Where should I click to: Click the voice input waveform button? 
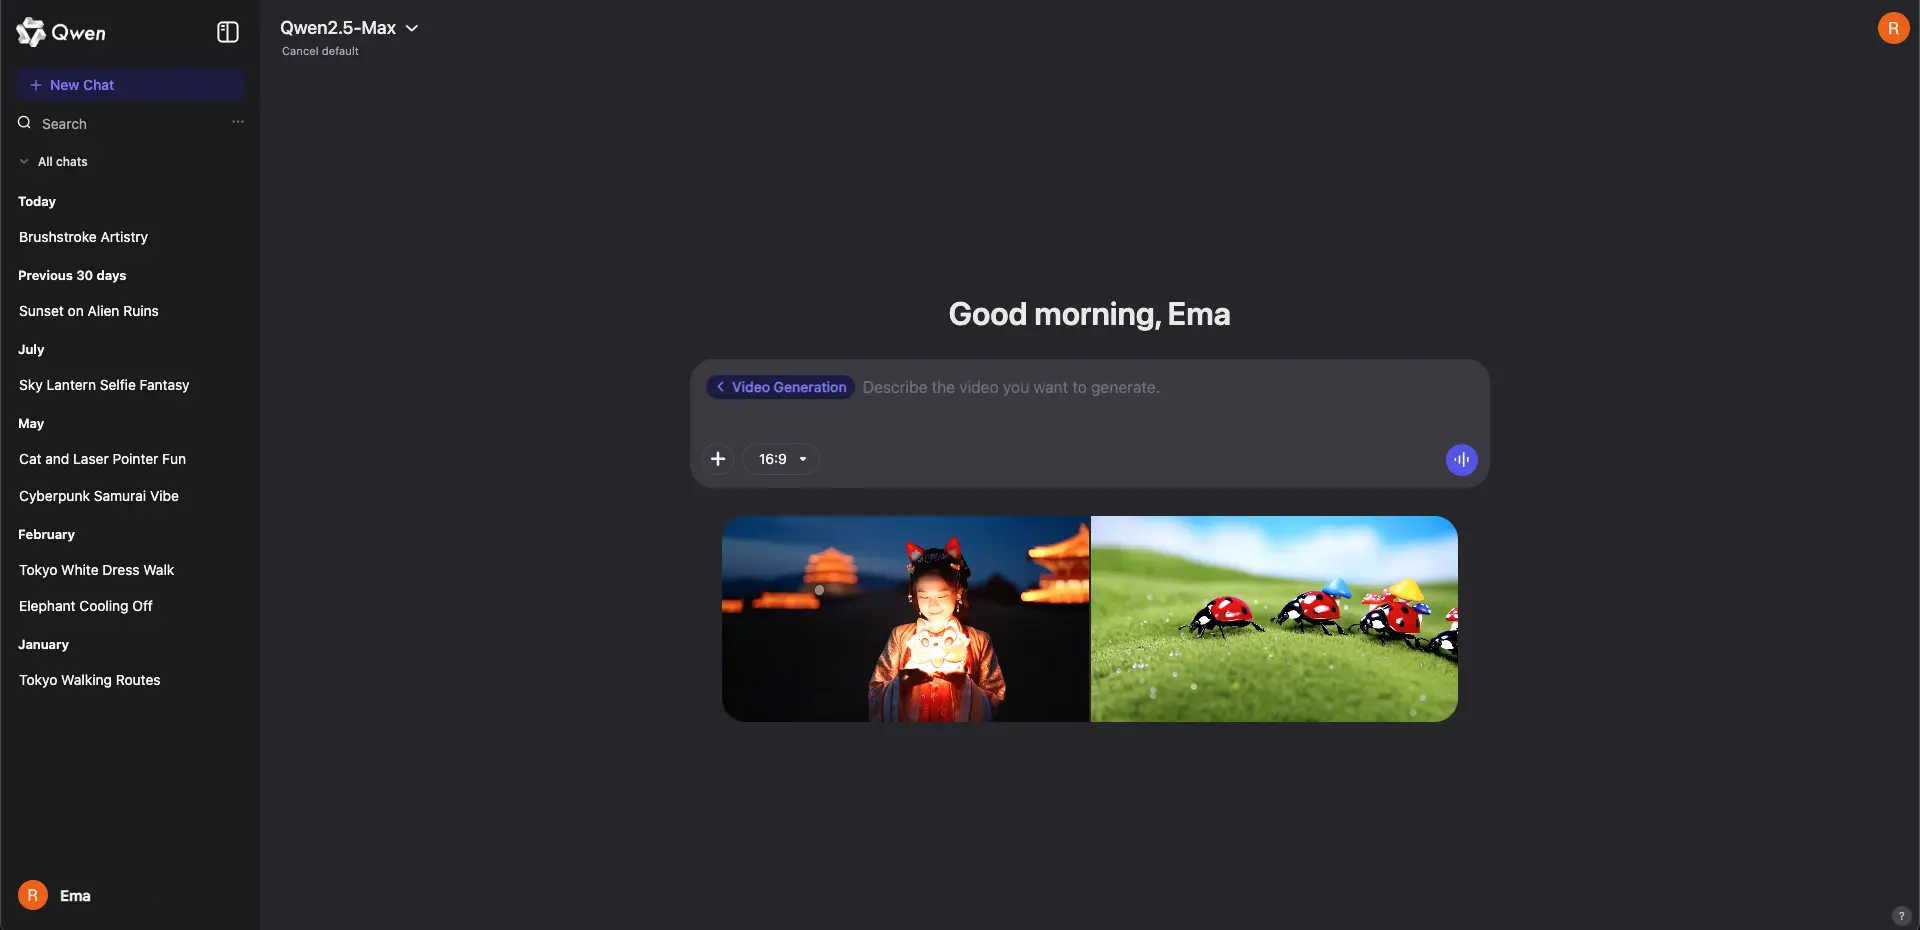click(1461, 460)
